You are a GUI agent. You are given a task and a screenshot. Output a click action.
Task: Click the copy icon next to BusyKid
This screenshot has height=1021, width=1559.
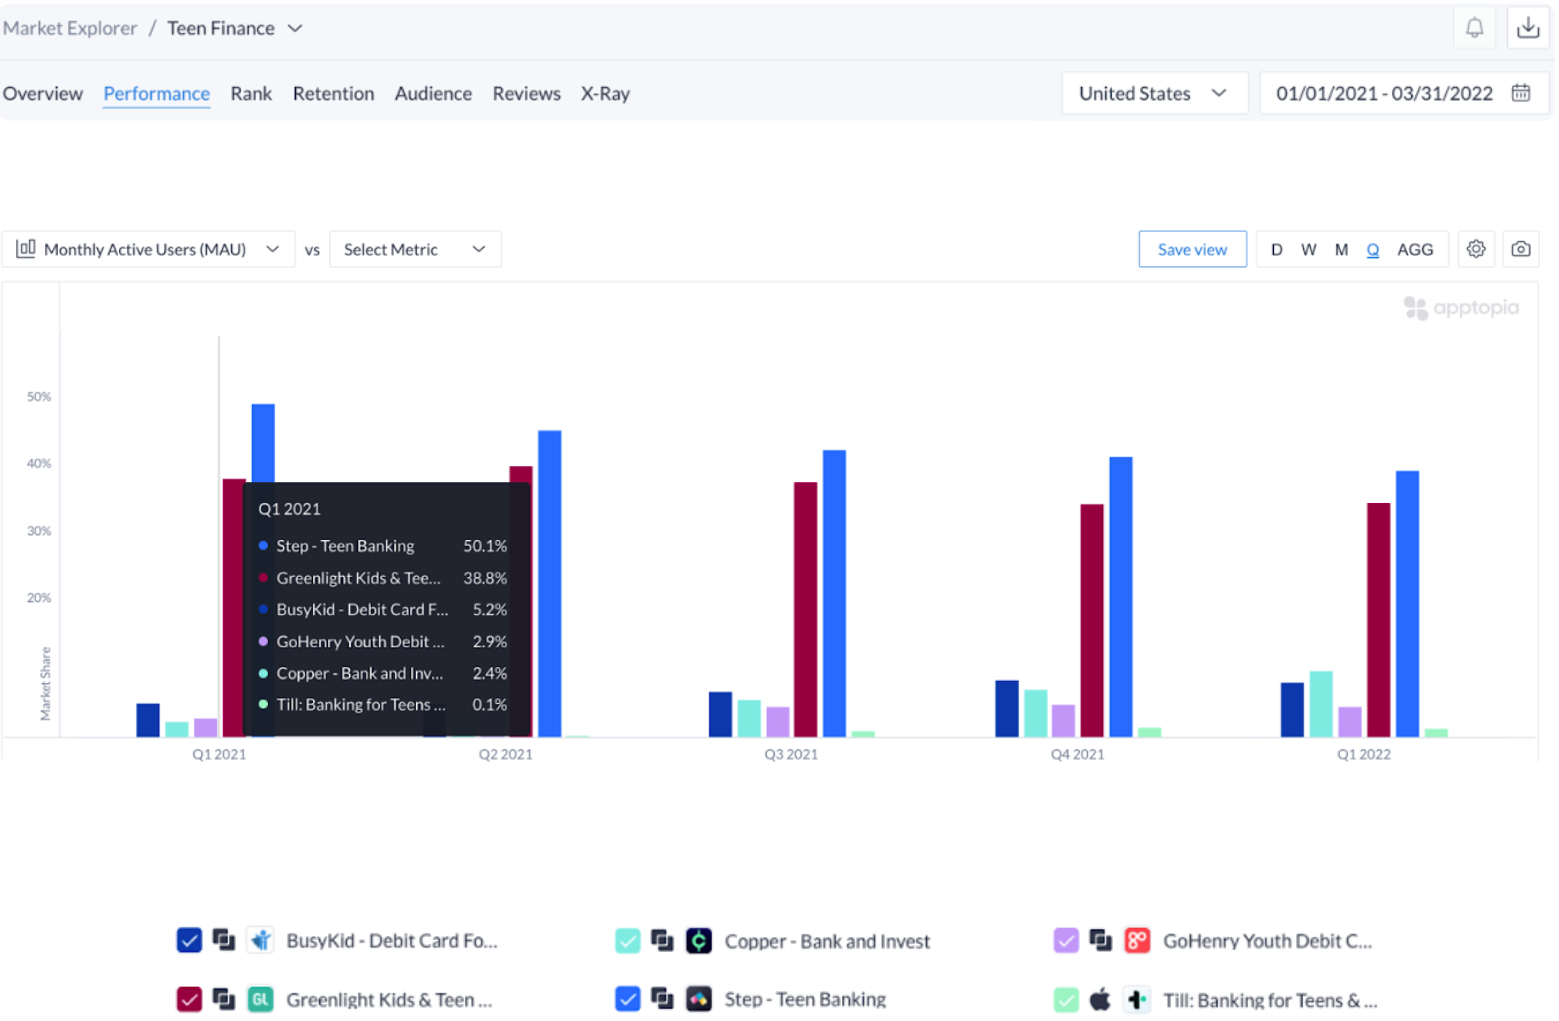tap(224, 940)
